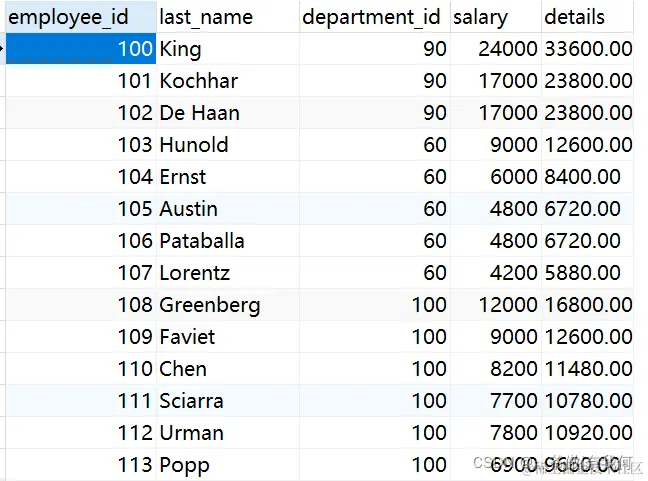Select the Ernst name cell
648x481 pixels.
[x=228, y=177]
